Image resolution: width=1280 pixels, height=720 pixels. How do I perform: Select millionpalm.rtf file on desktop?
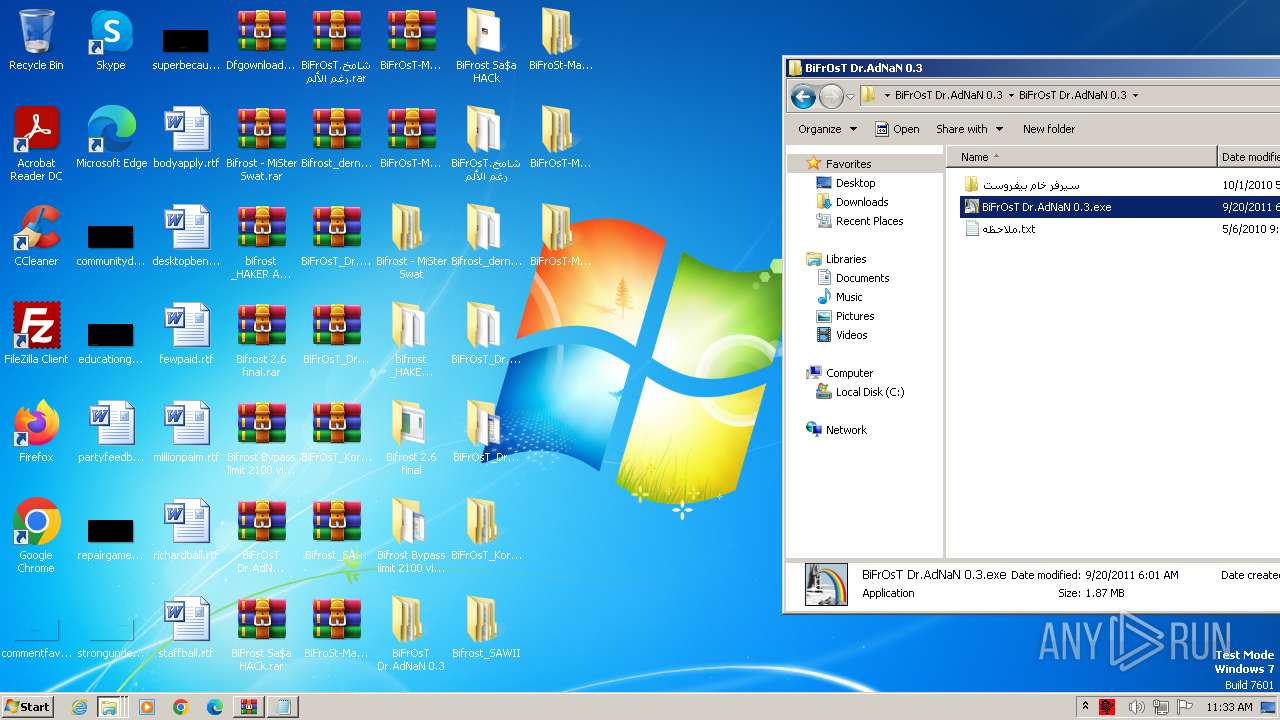(x=186, y=432)
